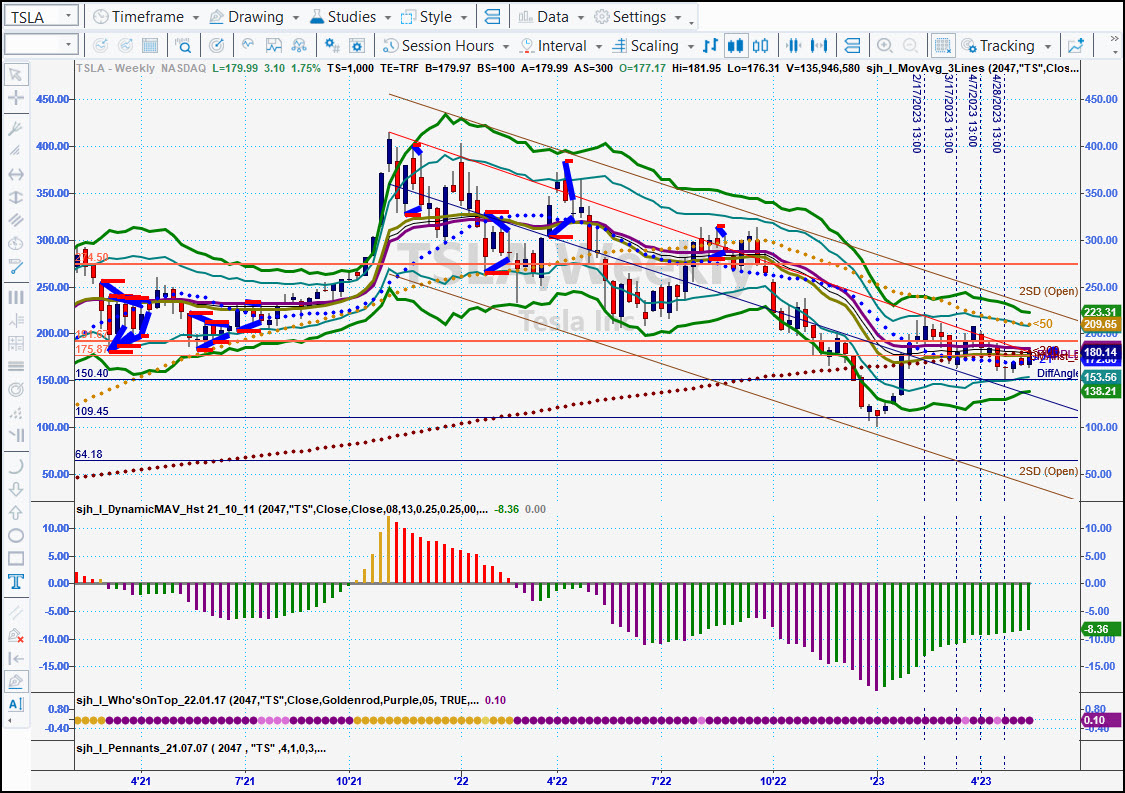Image resolution: width=1125 pixels, height=793 pixels.
Task: Open the Studies menu
Action: pos(350,17)
